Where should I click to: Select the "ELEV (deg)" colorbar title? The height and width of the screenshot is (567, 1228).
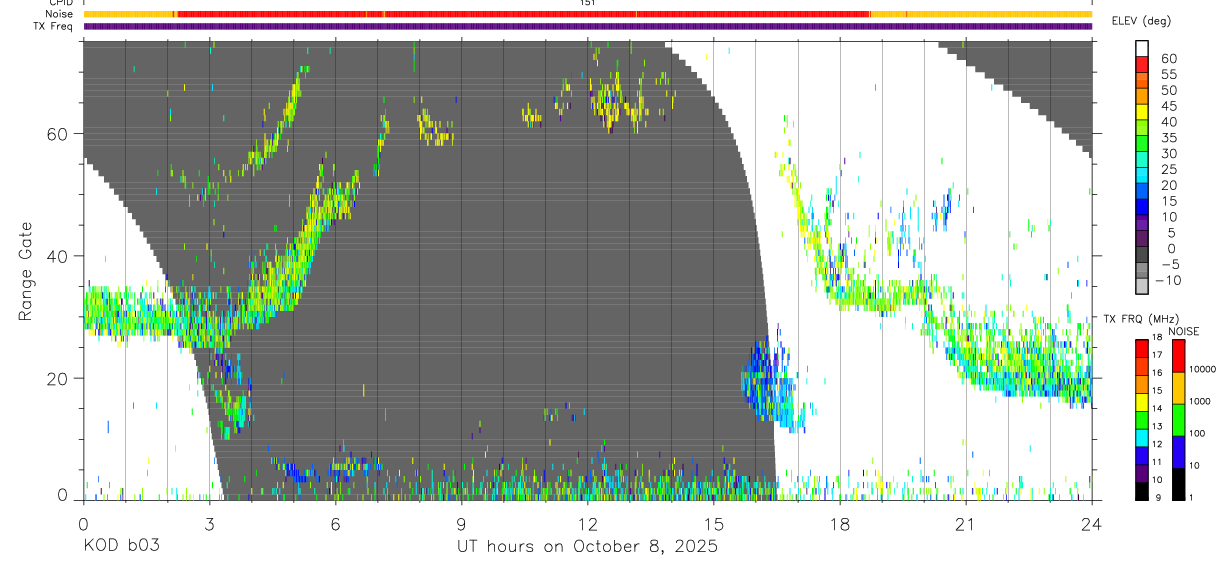[x=1141, y=20]
